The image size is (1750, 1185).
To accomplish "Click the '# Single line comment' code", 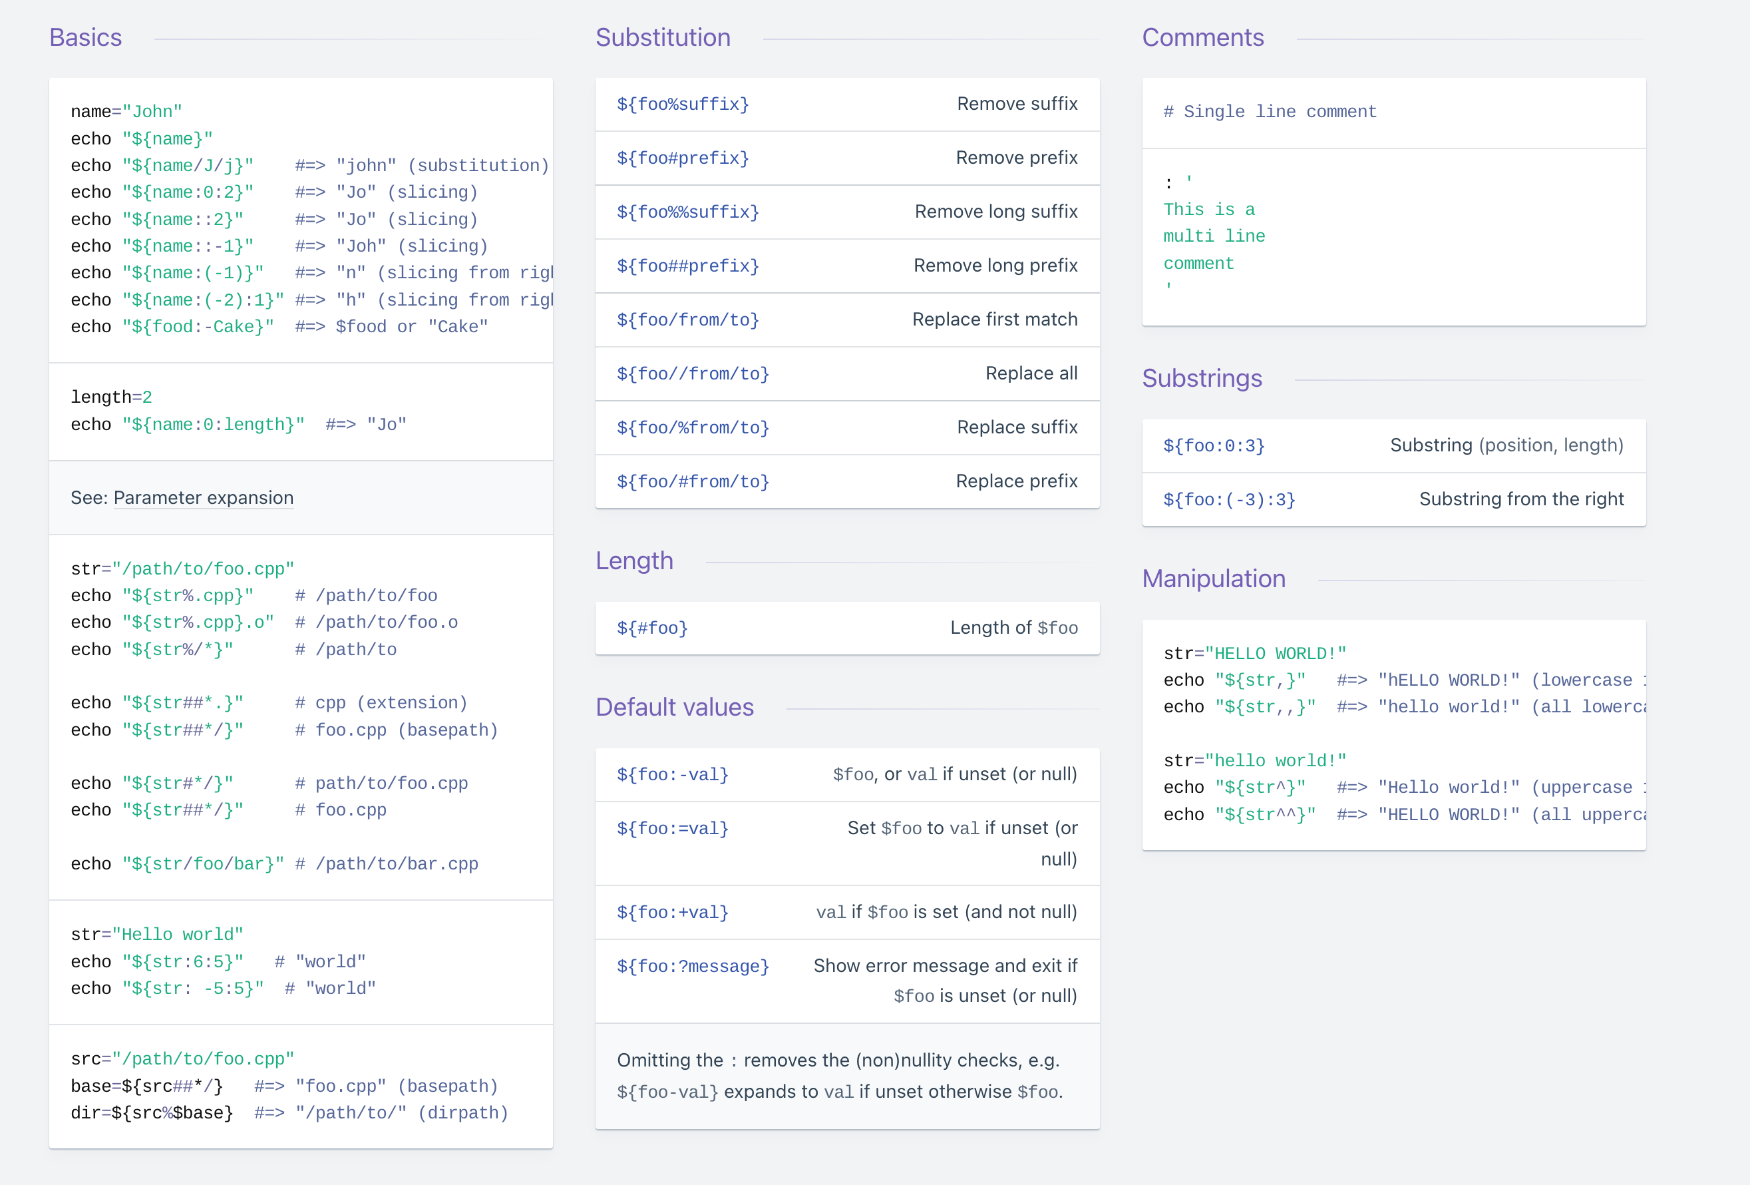I will click(1269, 112).
